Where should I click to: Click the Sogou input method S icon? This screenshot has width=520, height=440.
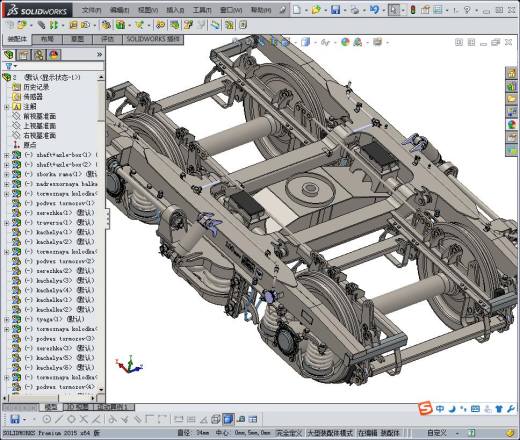click(x=425, y=408)
